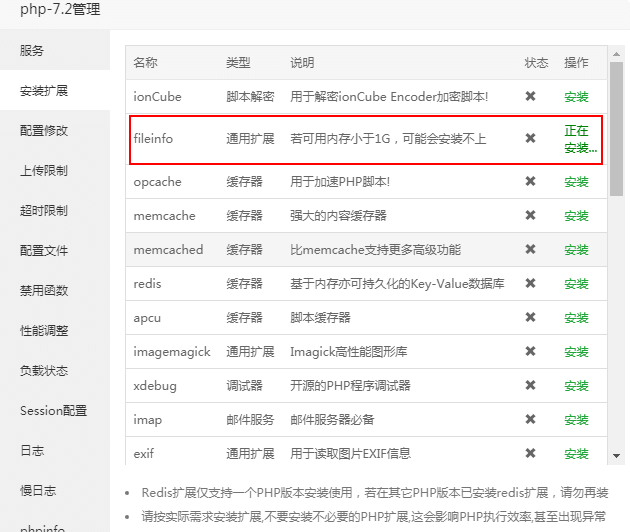Image resolution: width=630 pixels, height=532 pixels.
Task: Click 安装 for the memcache extension
Action: pos(576,216)
